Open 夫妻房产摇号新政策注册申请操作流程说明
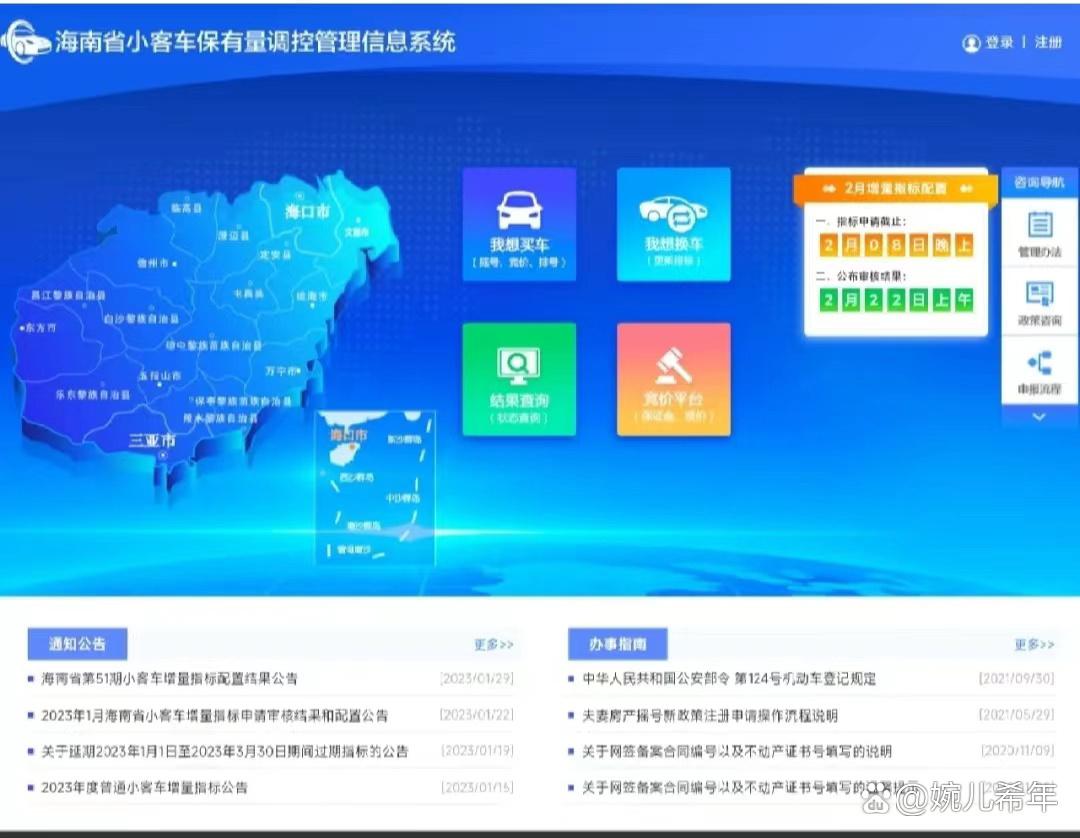Screen dimensions: 1080x838 [x=710, y=715]
